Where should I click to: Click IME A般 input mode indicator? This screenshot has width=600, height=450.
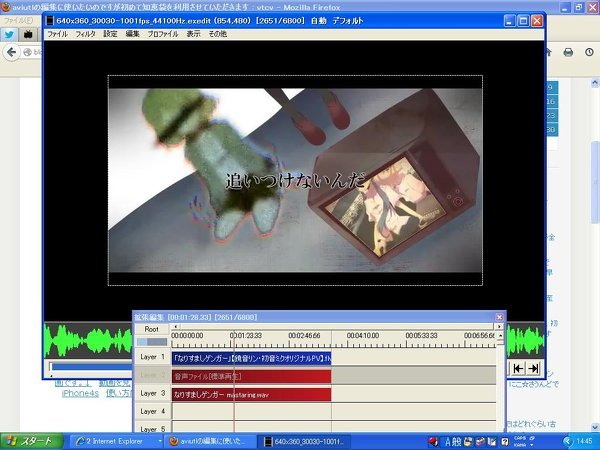(453, 442)
